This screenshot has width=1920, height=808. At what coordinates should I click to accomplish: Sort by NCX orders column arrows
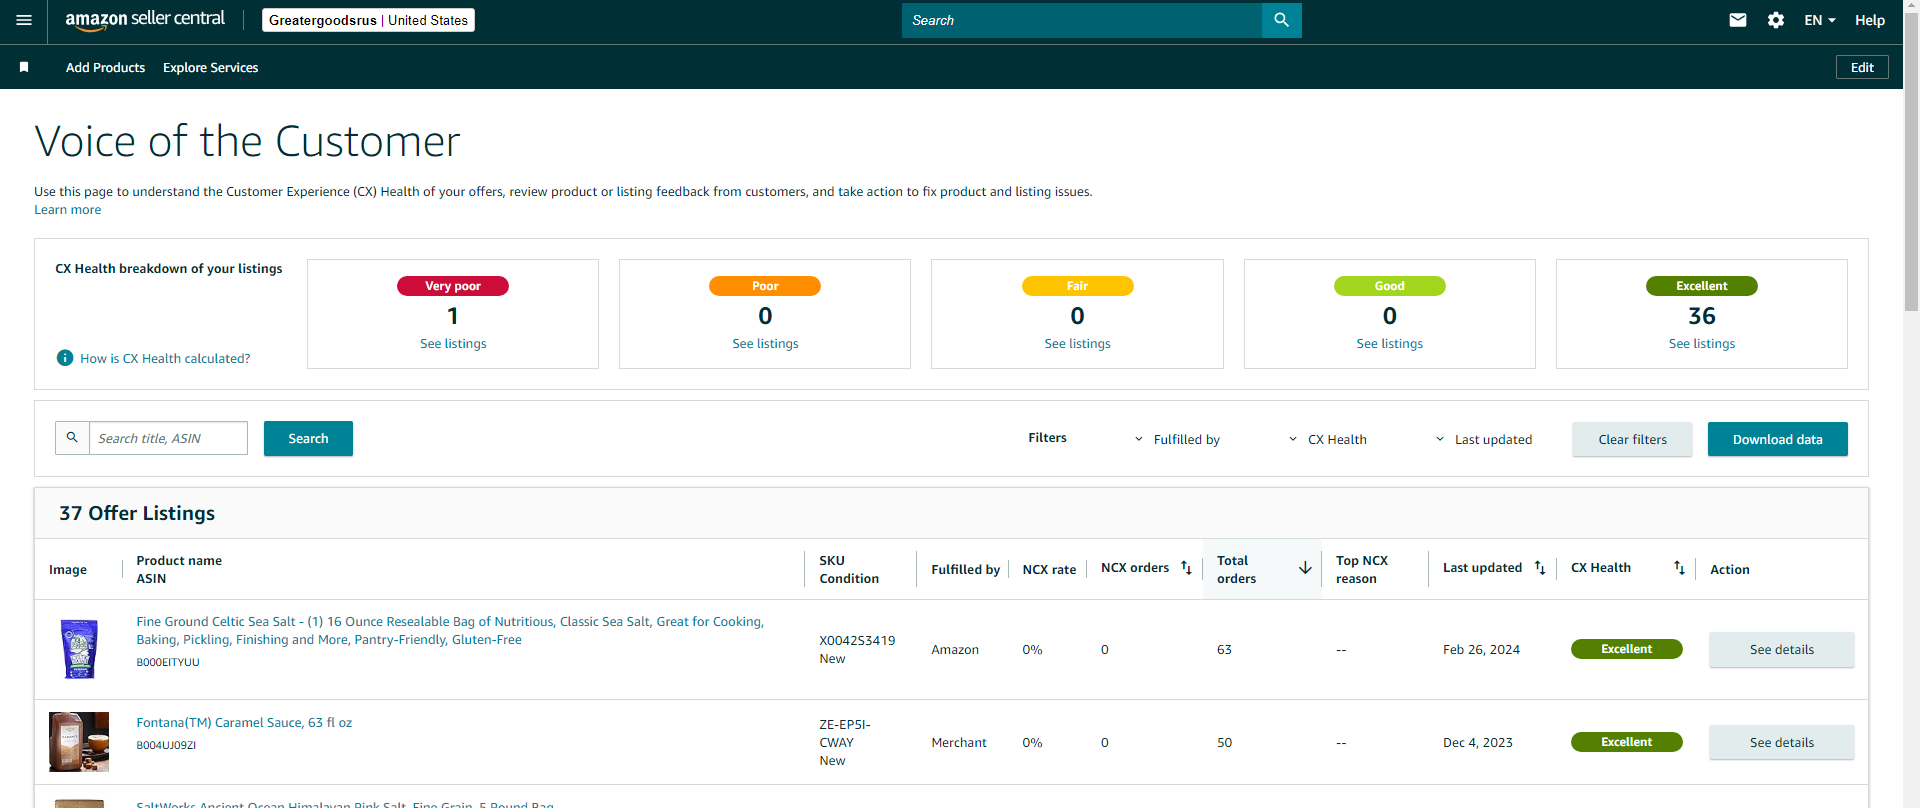pyautogui.click(x=1187, y=568)
